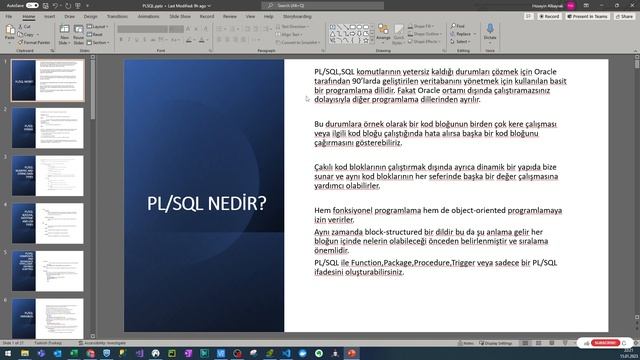Image resolution: width=640 pixels, height=360 pixels.
Task: Select slide 4 thumbnail
Action: tap(48, 223)
